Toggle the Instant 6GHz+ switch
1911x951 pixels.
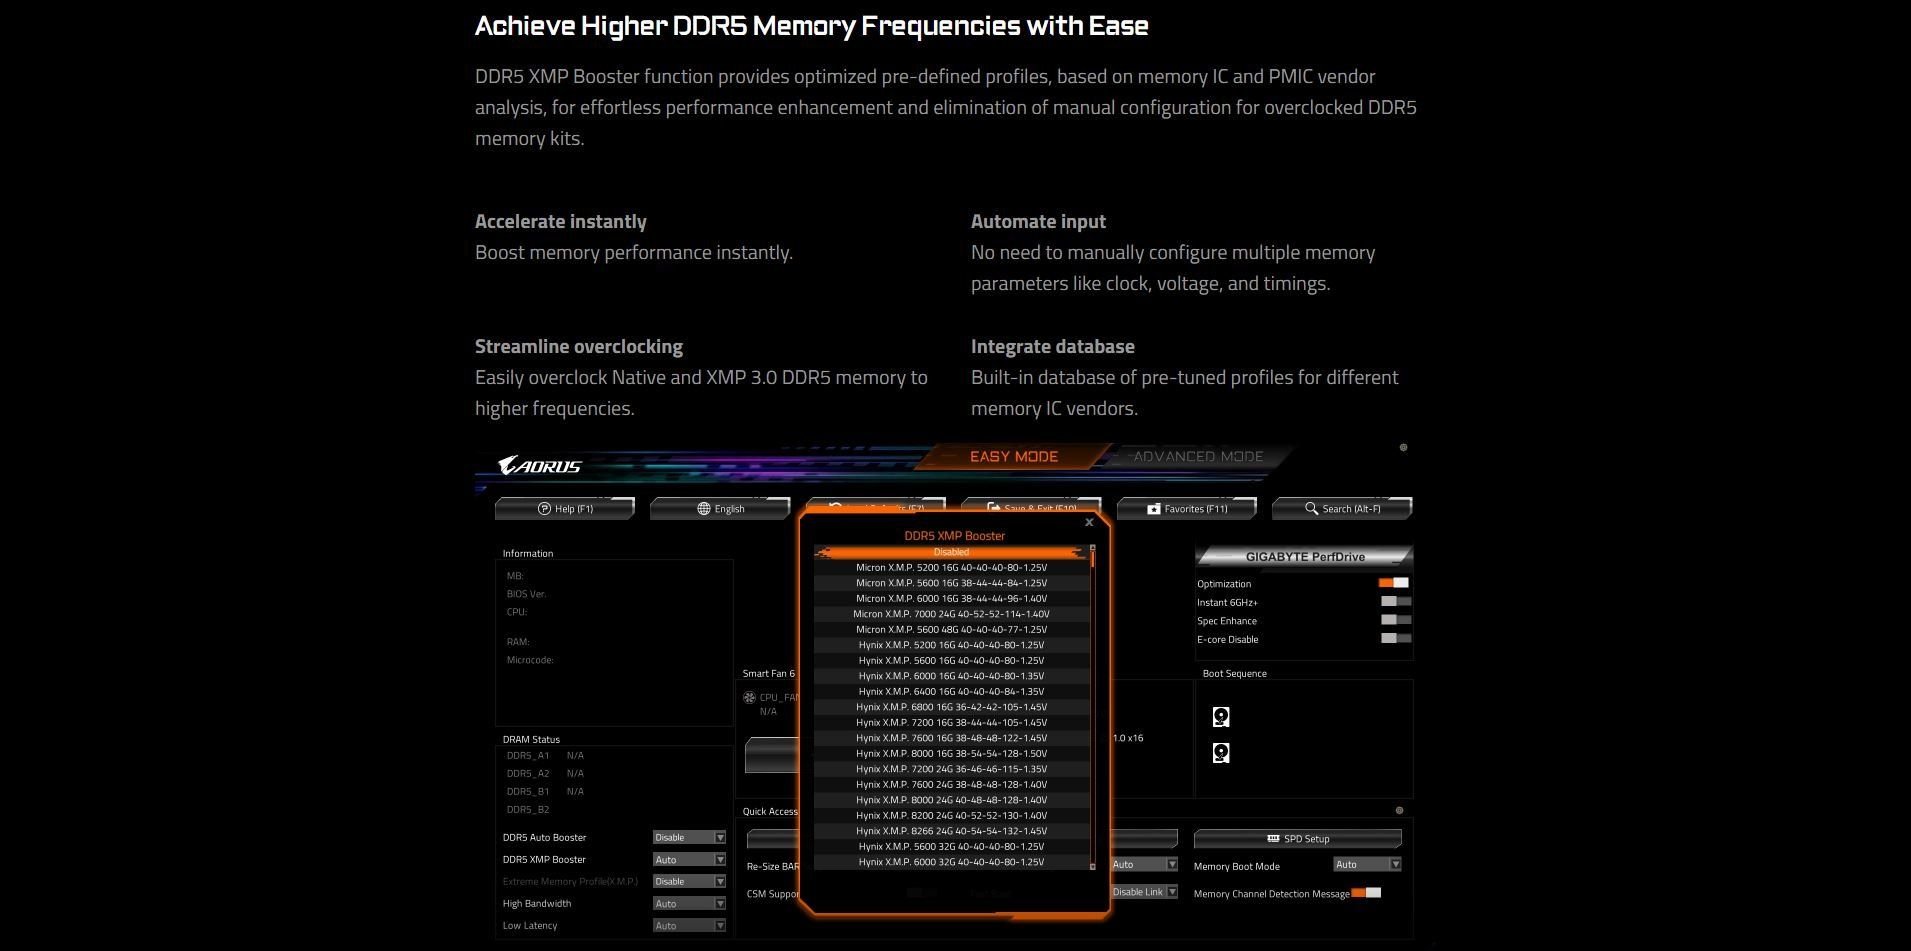point(1396,602)
